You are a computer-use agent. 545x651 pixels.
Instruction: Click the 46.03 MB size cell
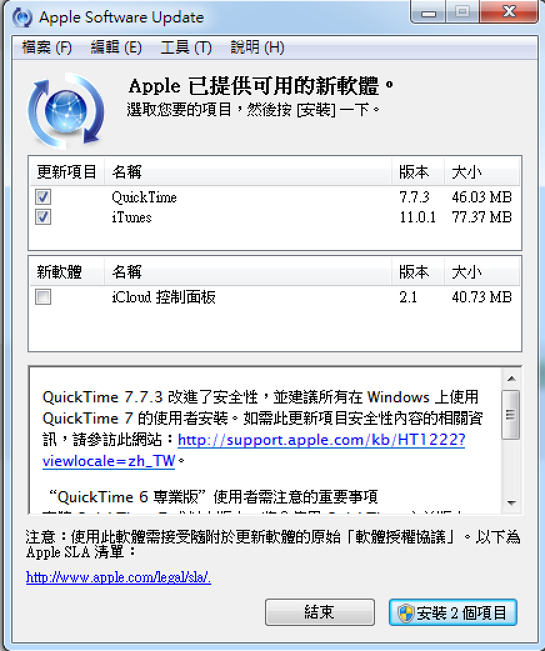point(482,197)
